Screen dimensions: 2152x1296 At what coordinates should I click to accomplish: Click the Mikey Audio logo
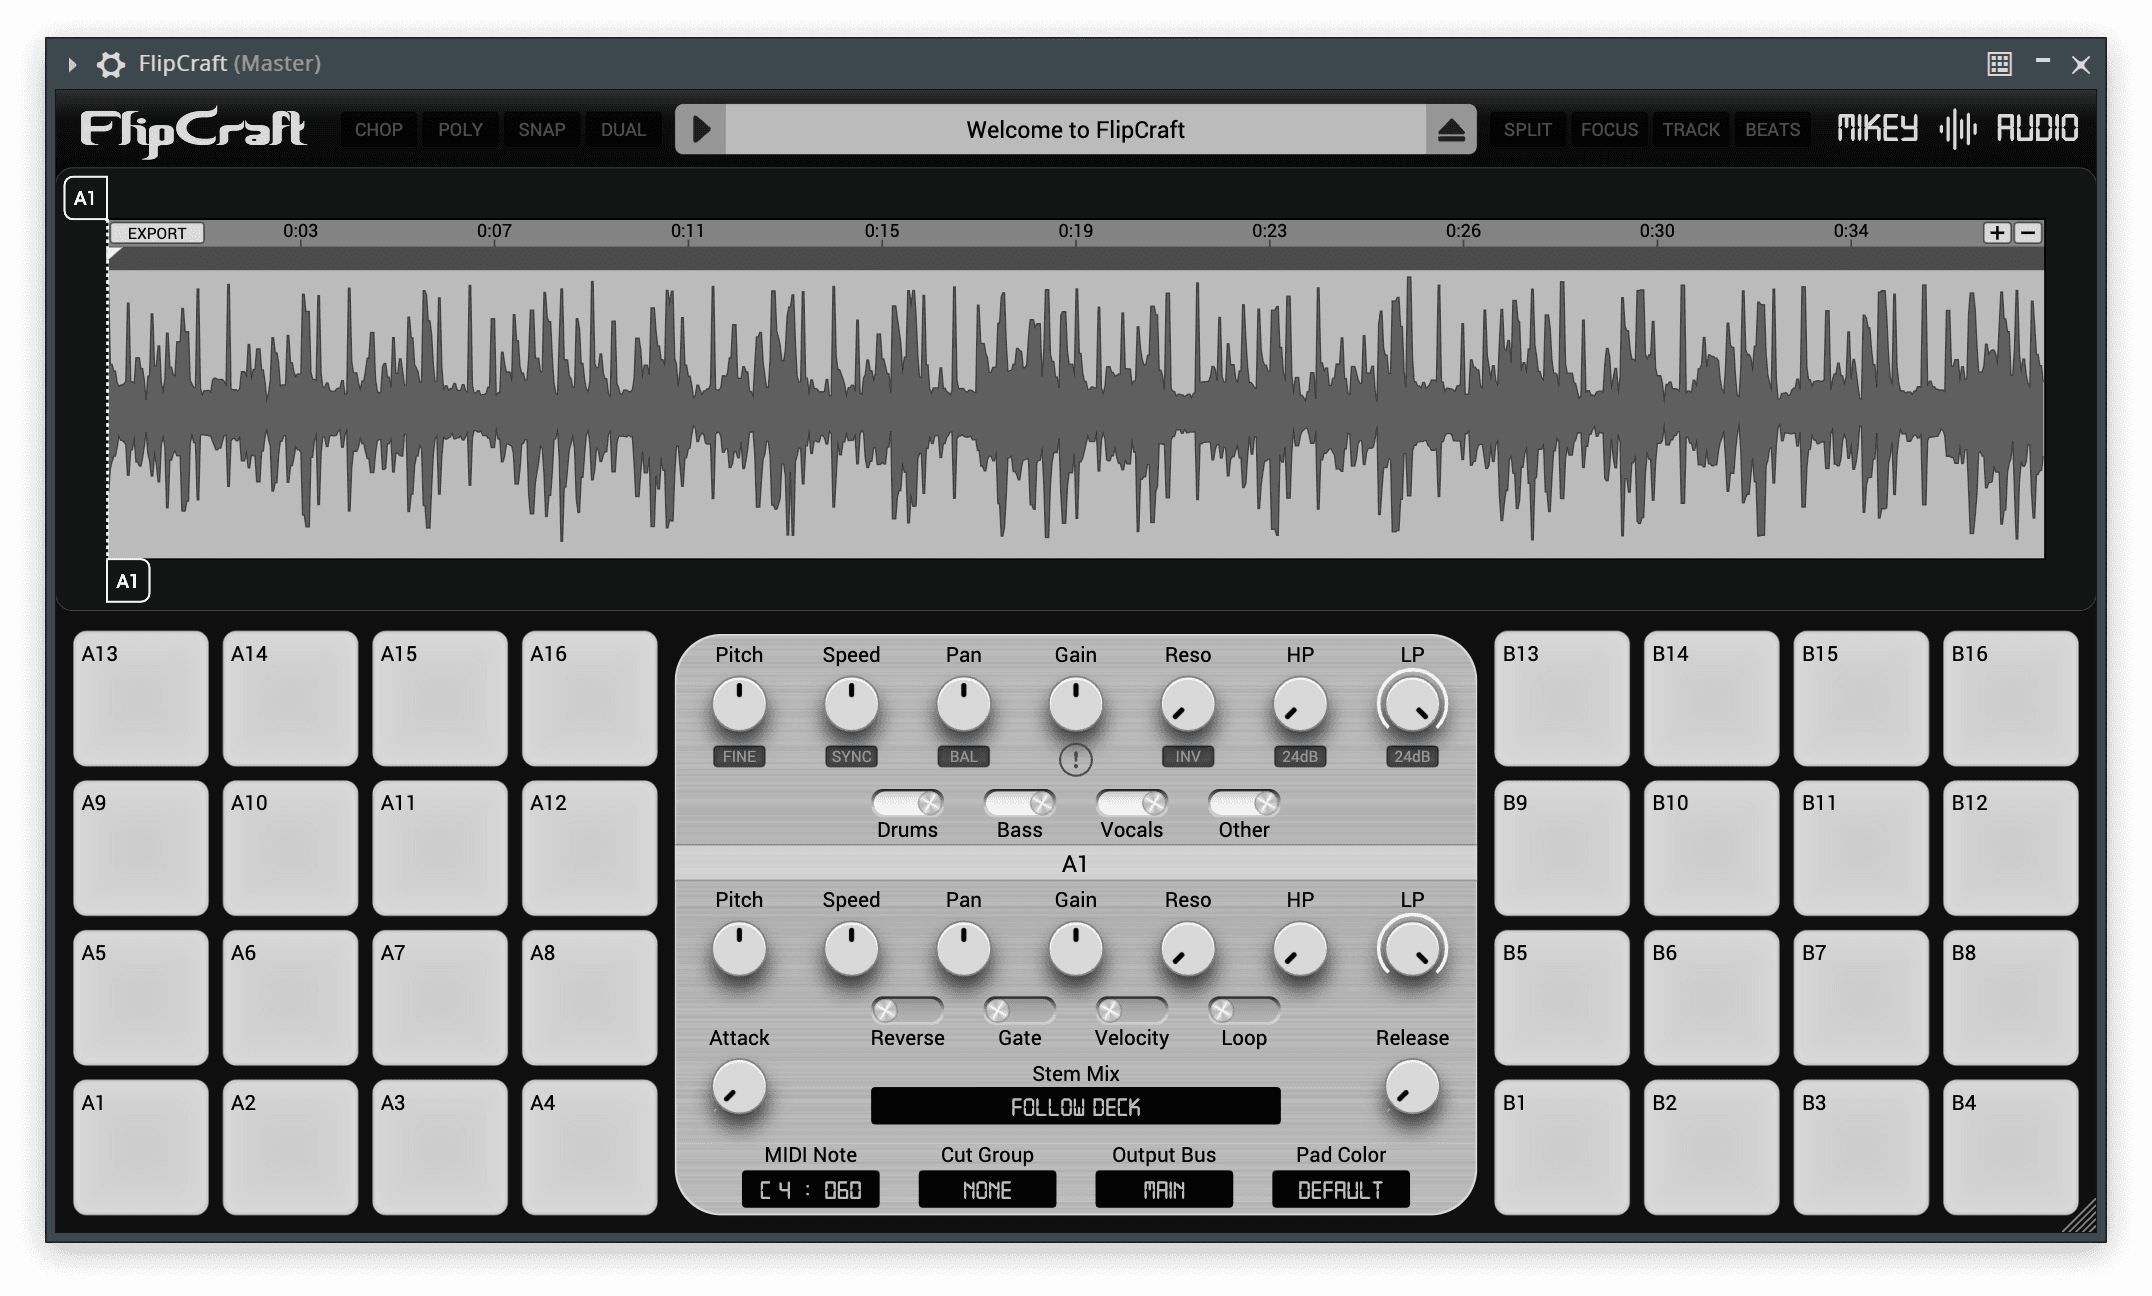(1957, 129)
